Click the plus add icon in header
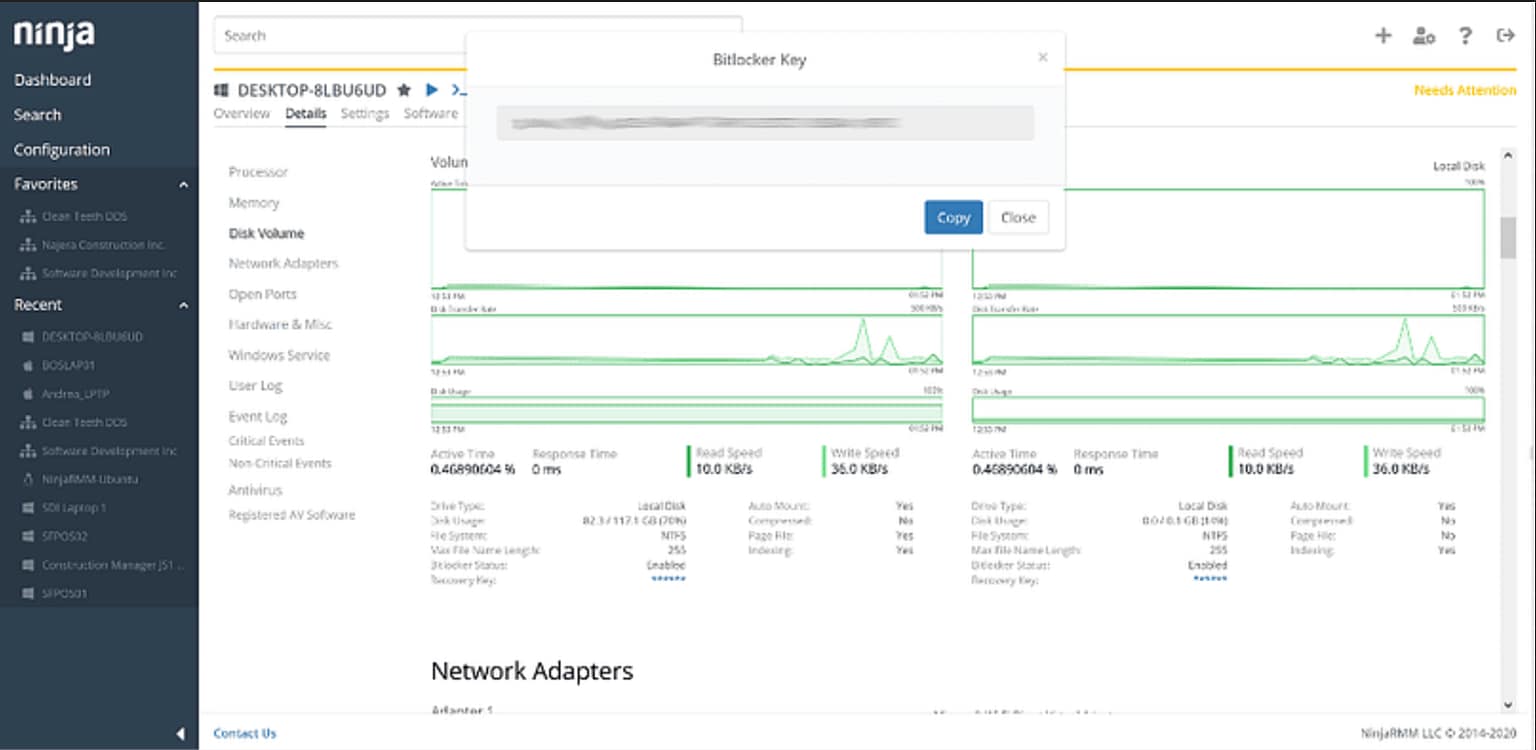1536x750 pixels. coord(1383,36)
